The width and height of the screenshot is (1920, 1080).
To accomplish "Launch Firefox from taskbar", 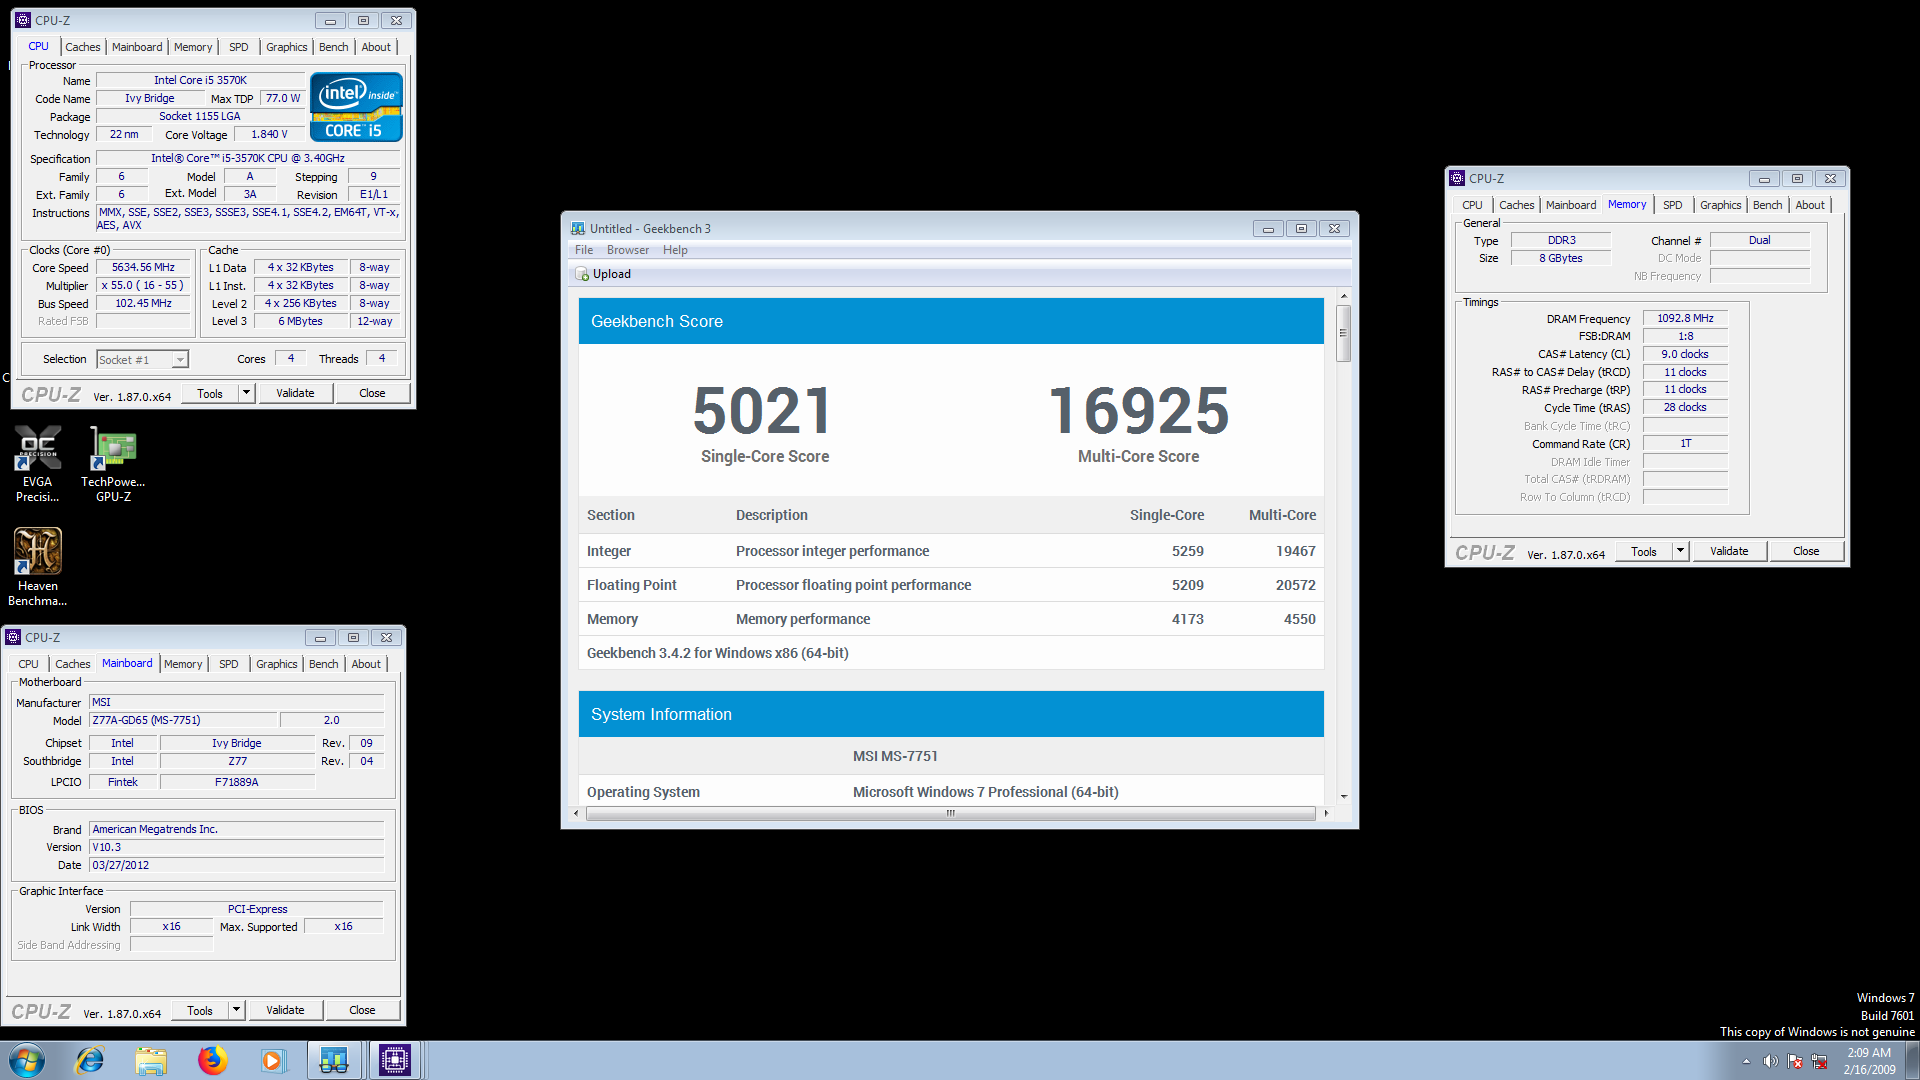I will click(212, 1060).
